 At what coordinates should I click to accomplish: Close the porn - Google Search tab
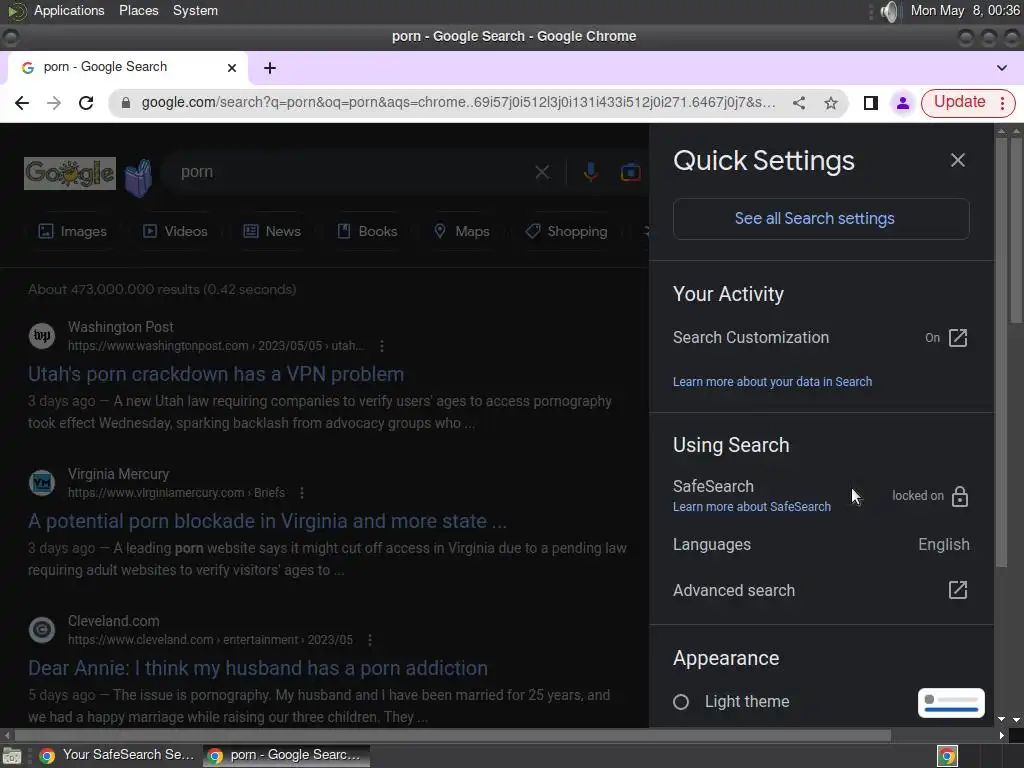[x=232, y=67]
